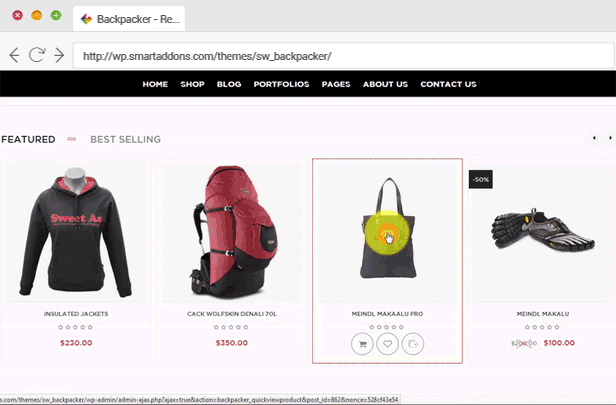Show previous products with left carousel arrow
This screenshot has height=405, width=616.
click(594, 138)
